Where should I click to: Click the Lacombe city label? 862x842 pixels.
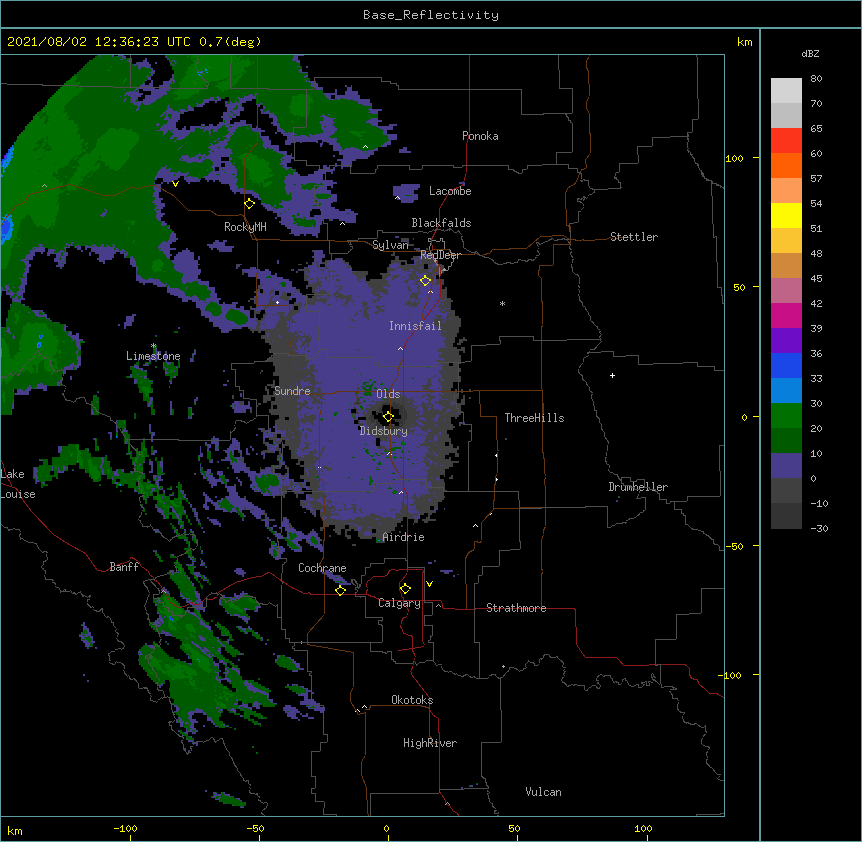450,191
